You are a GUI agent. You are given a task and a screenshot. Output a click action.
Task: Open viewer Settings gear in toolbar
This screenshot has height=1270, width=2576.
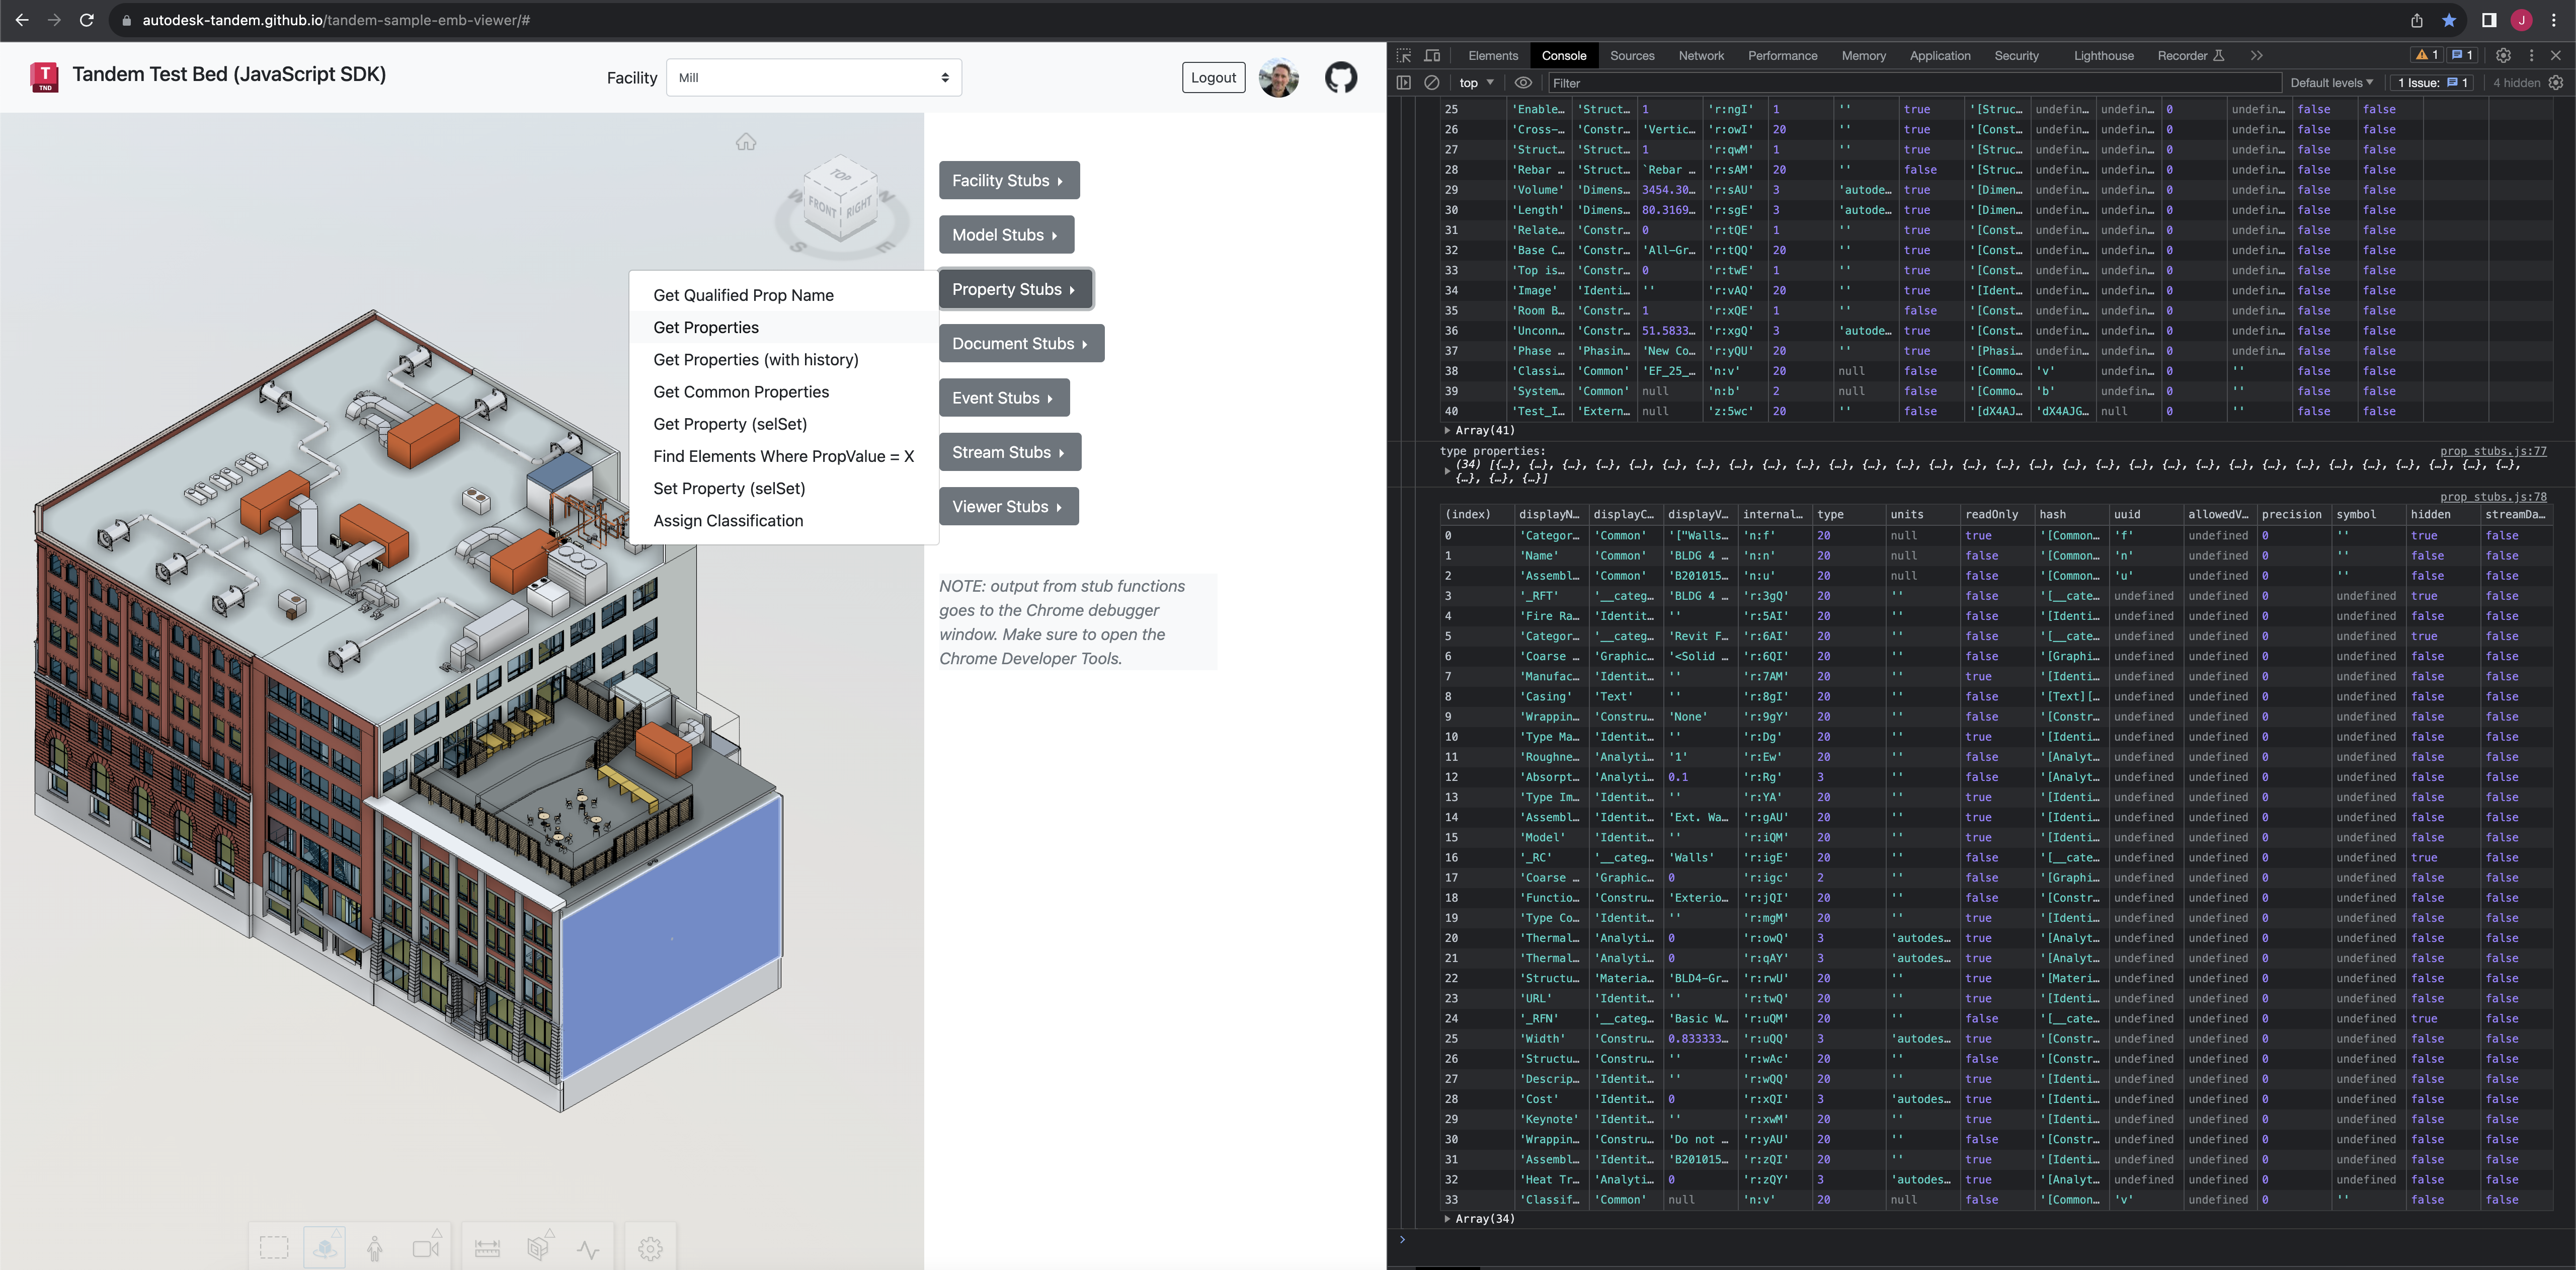pyautogui.click(x=650, y=1248)
